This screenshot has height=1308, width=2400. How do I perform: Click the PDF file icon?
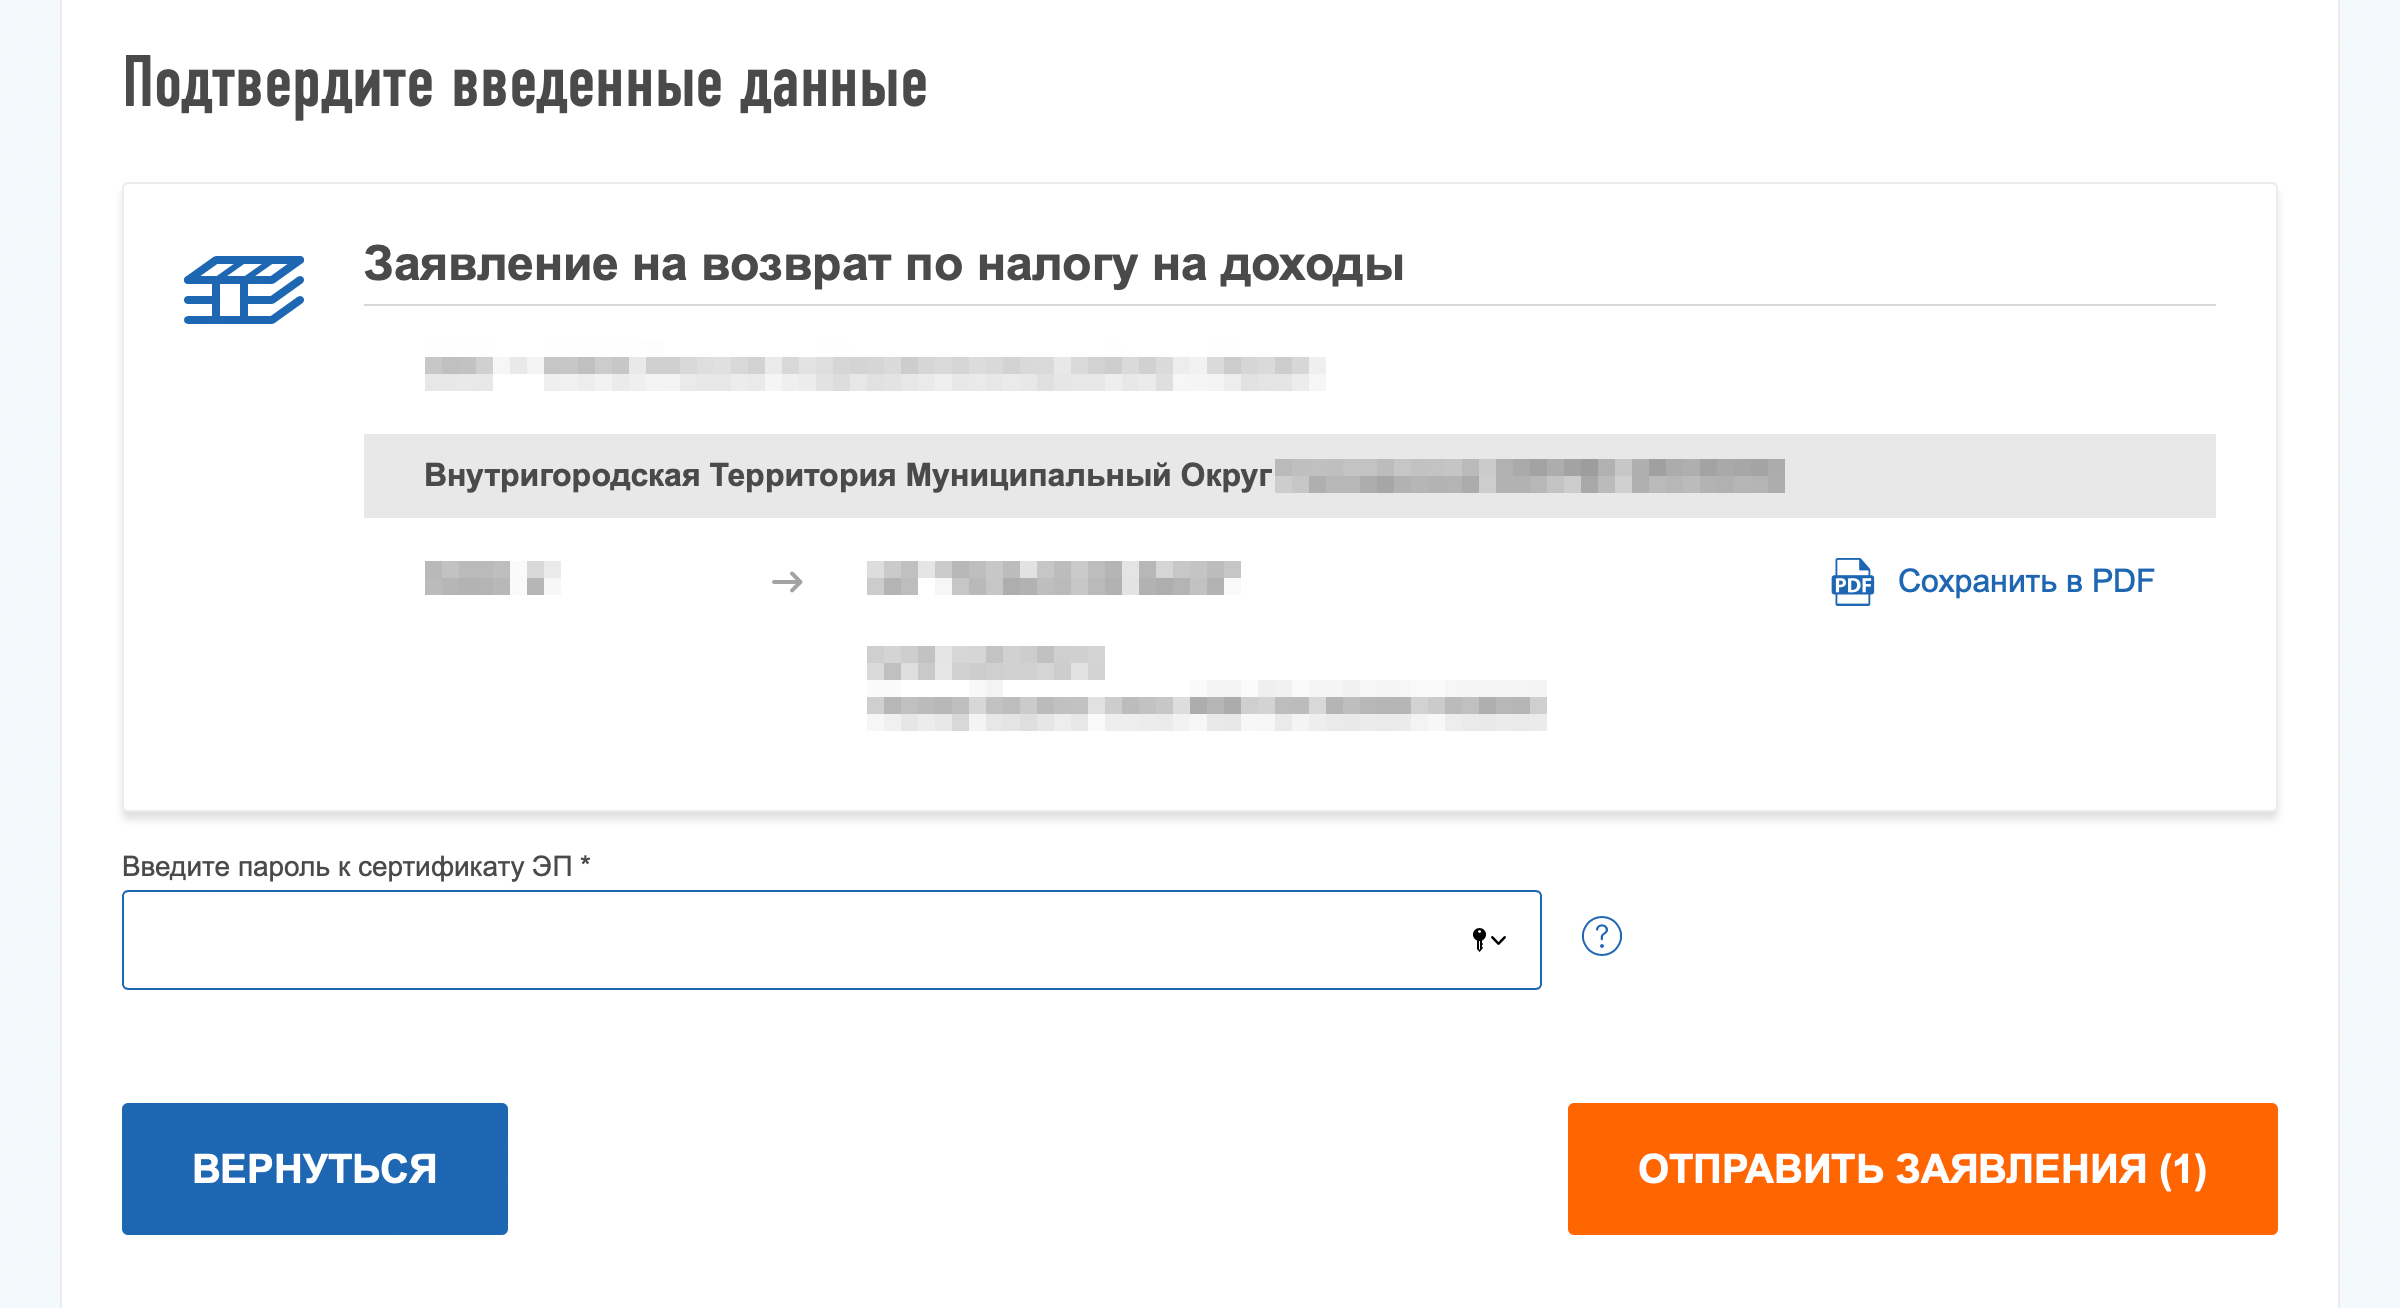click(x=1852, y=582)
